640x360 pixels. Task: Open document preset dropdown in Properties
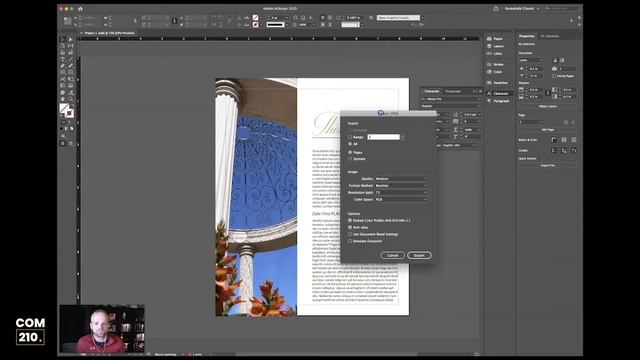pyautogui.click(x=531, y=60)
